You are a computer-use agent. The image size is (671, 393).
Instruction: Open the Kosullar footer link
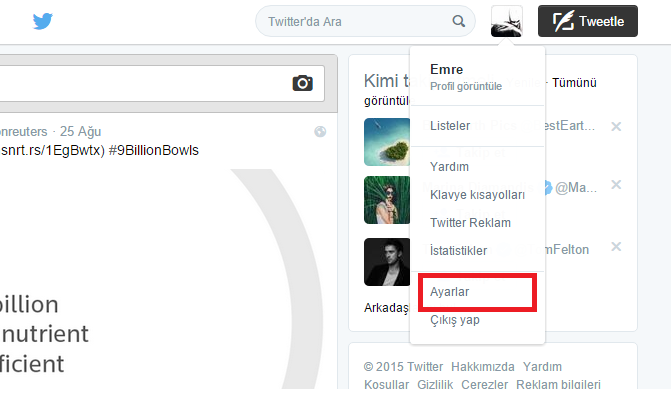click(x=386, y=384)
